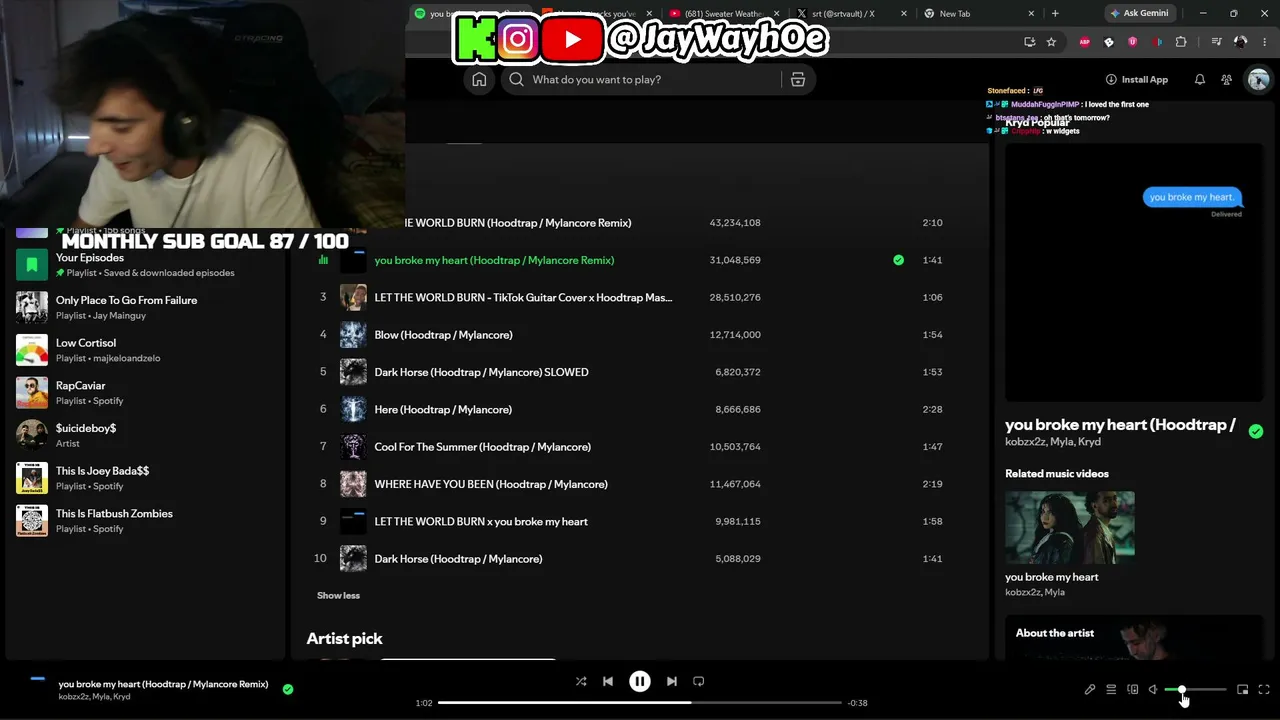Open the browser media control icon
The width and height of the screenshot is (1280, 720).
[x=1216, y=42]
